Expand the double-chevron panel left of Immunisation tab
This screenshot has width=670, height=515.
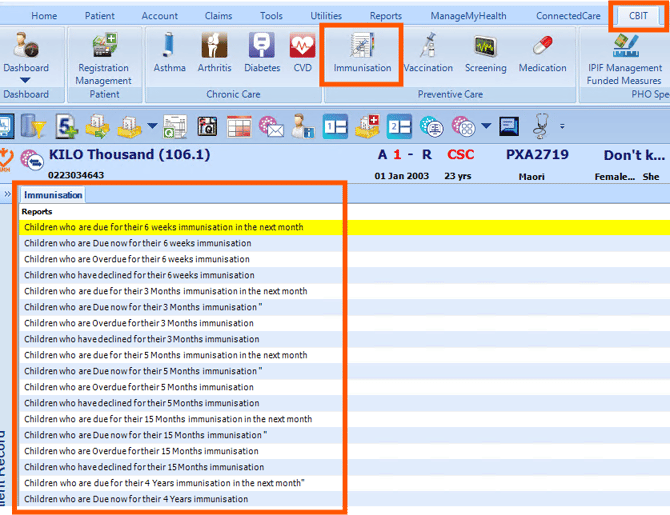(8, 194)
